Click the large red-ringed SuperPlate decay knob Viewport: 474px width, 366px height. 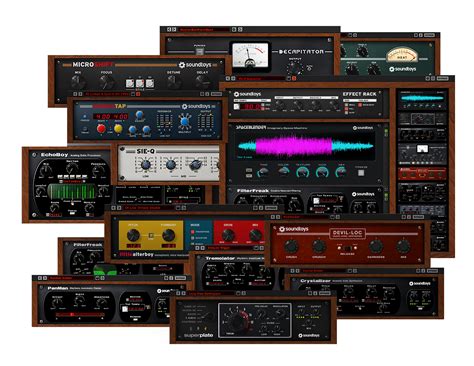[239, 321]
